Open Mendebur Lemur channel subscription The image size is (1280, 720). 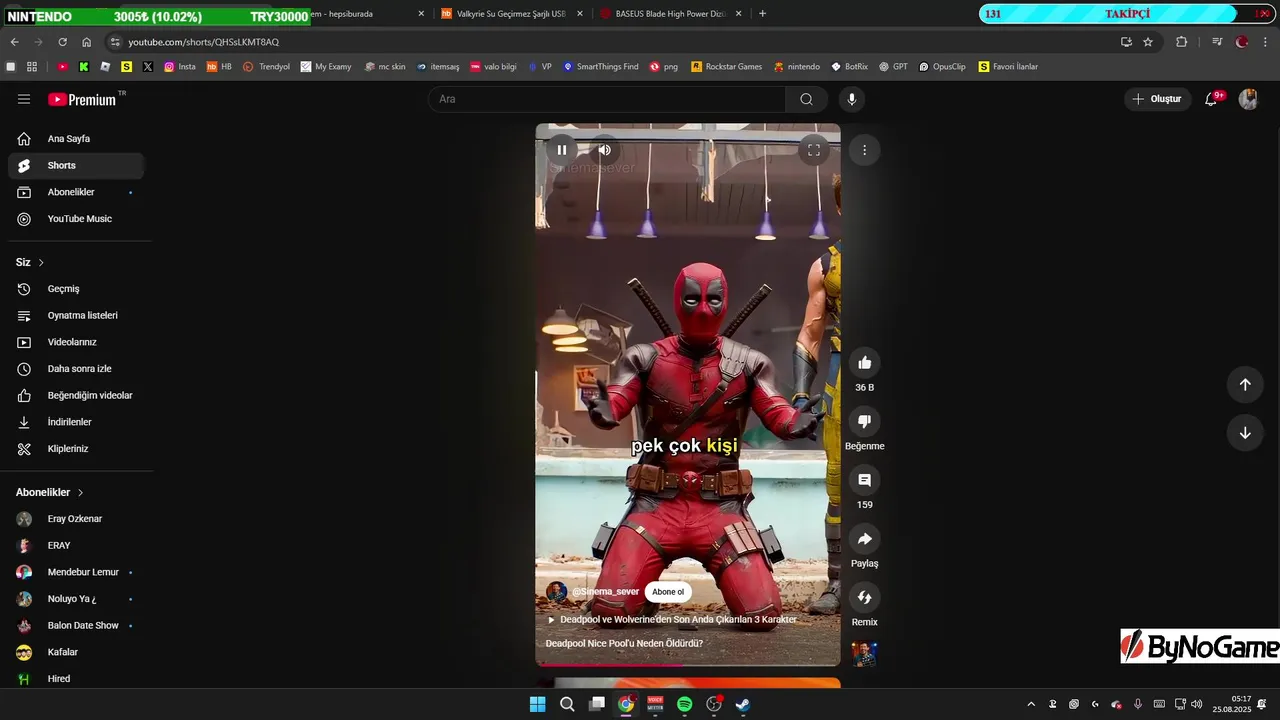76,572
